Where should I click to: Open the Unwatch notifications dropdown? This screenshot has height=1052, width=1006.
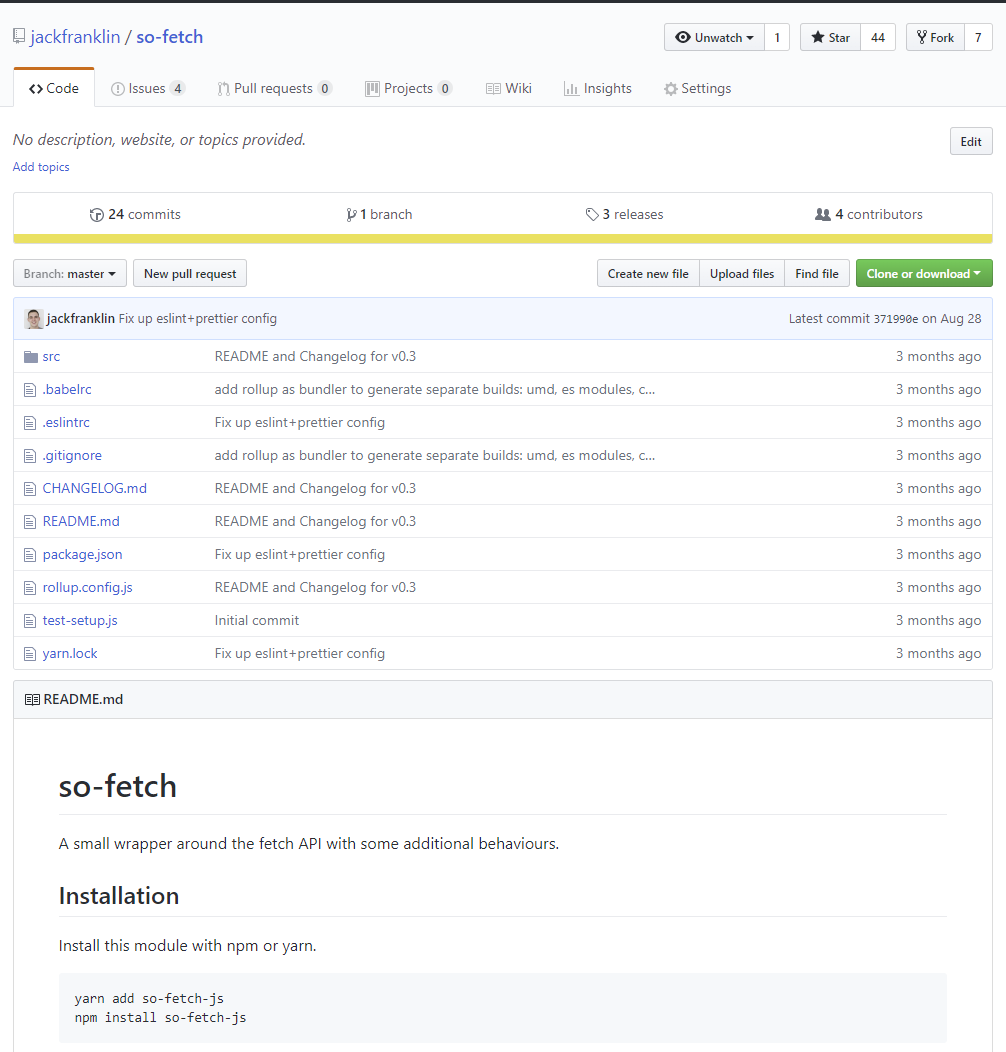[x=714, y=38]
